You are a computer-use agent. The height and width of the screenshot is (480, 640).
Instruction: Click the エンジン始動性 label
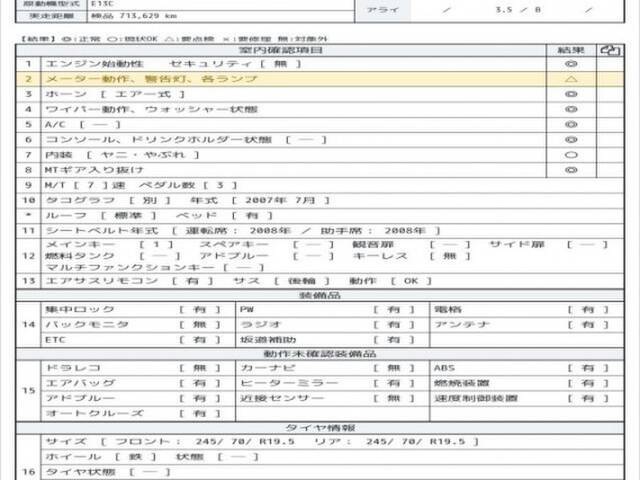pyautogui.click(x=94, y=64)
